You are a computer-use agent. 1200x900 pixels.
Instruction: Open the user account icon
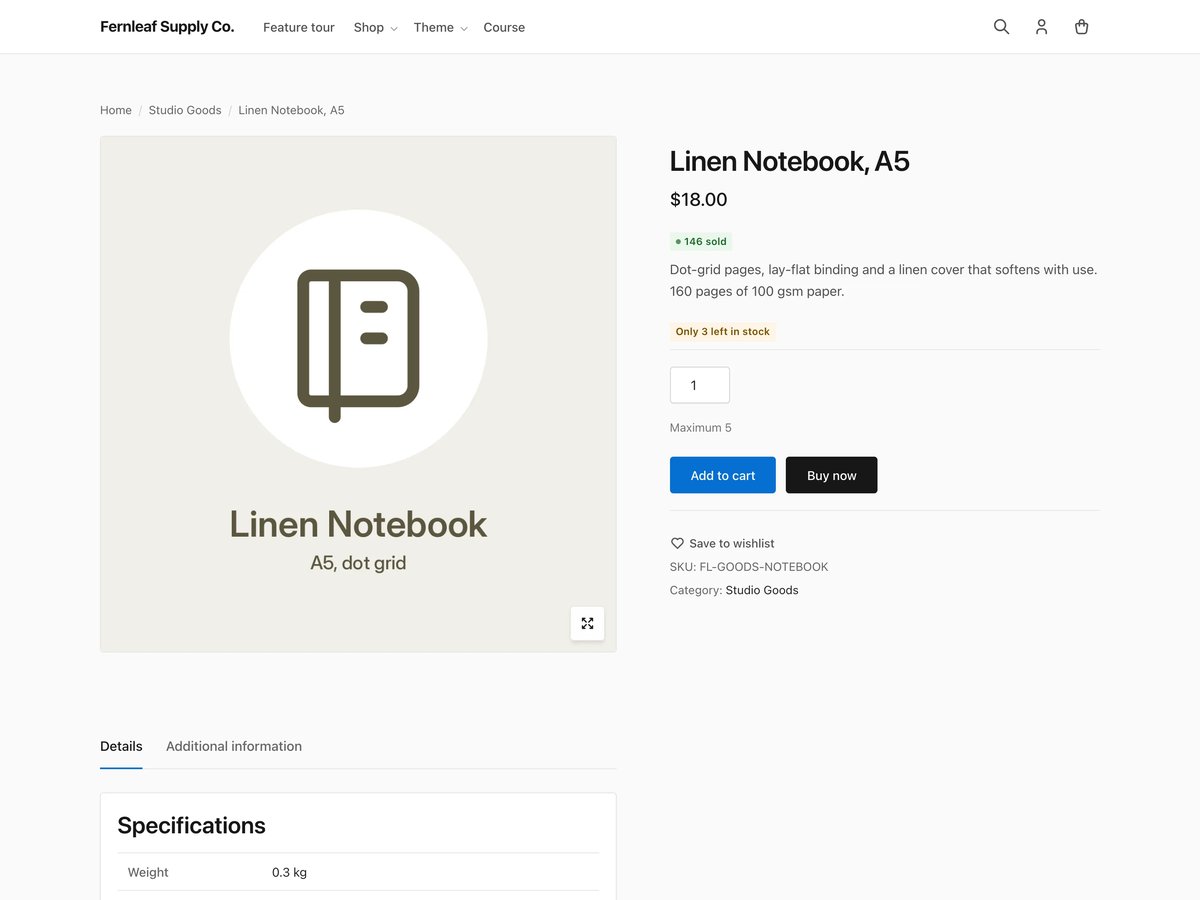pos(1041,27)
